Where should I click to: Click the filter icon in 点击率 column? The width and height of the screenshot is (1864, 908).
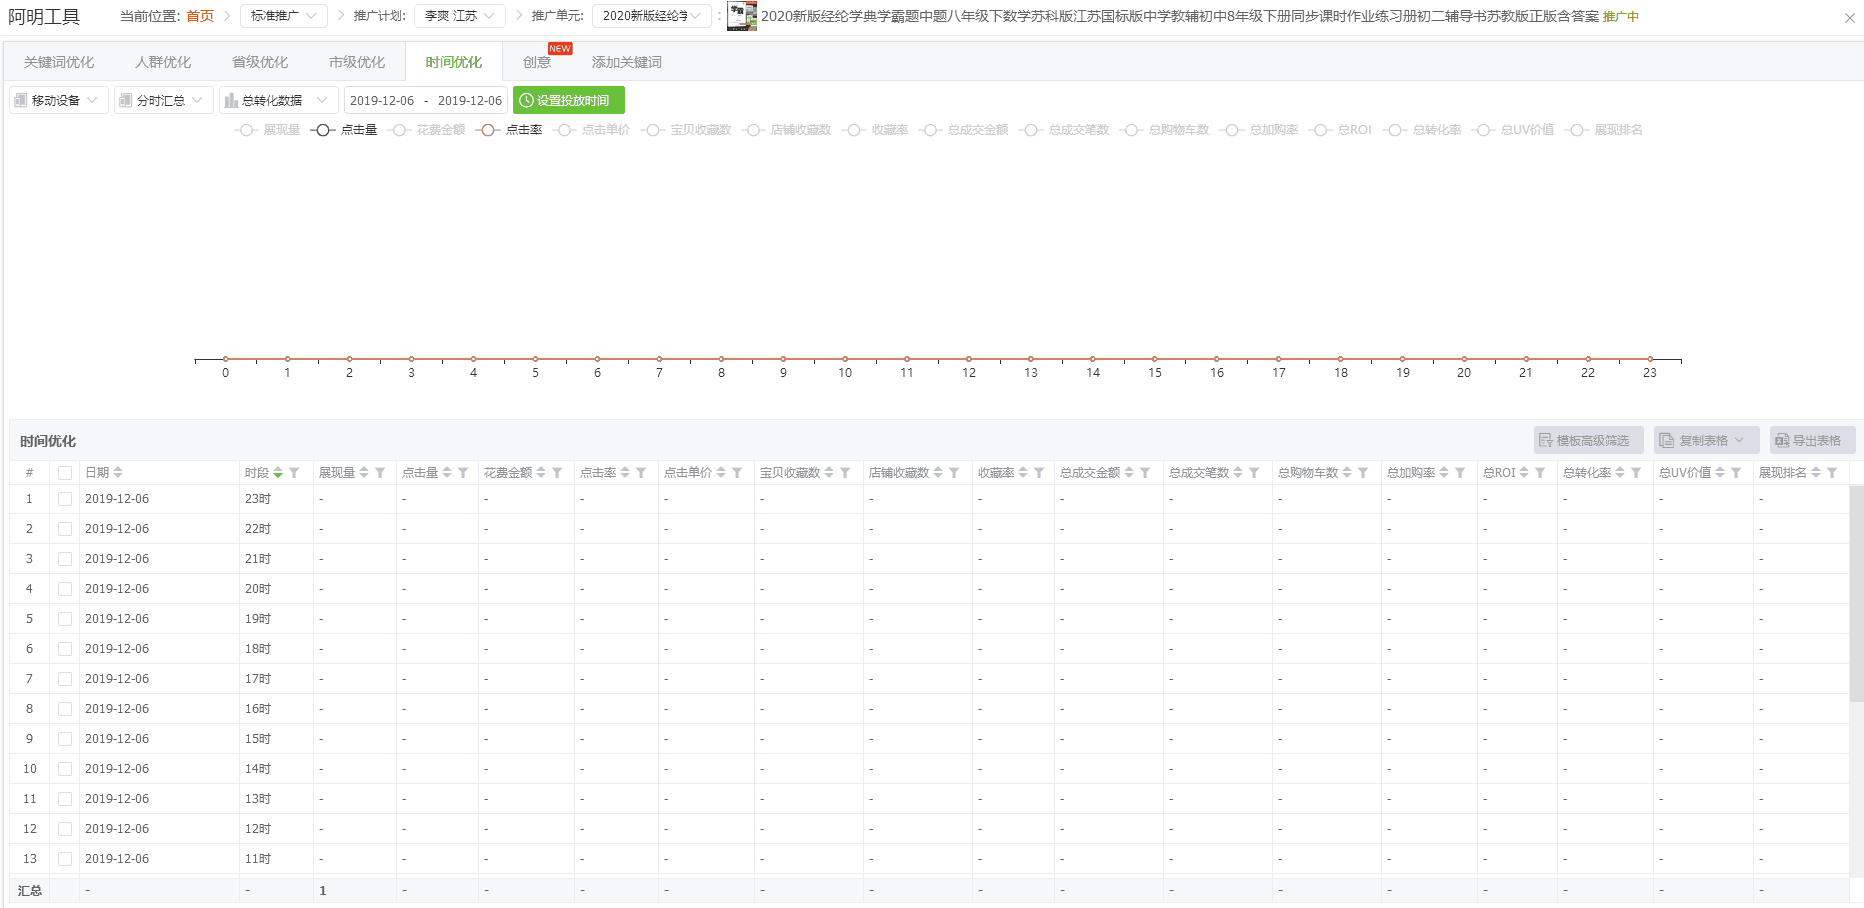click(641, 473)
